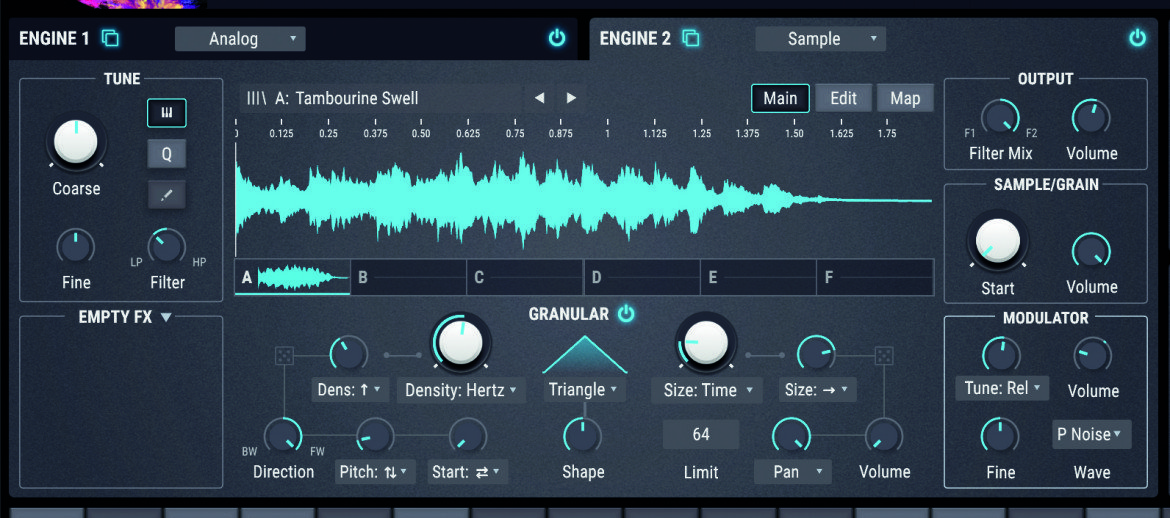Click the Pan knob
The image size is (1170, 518).
tap(792, 437)
